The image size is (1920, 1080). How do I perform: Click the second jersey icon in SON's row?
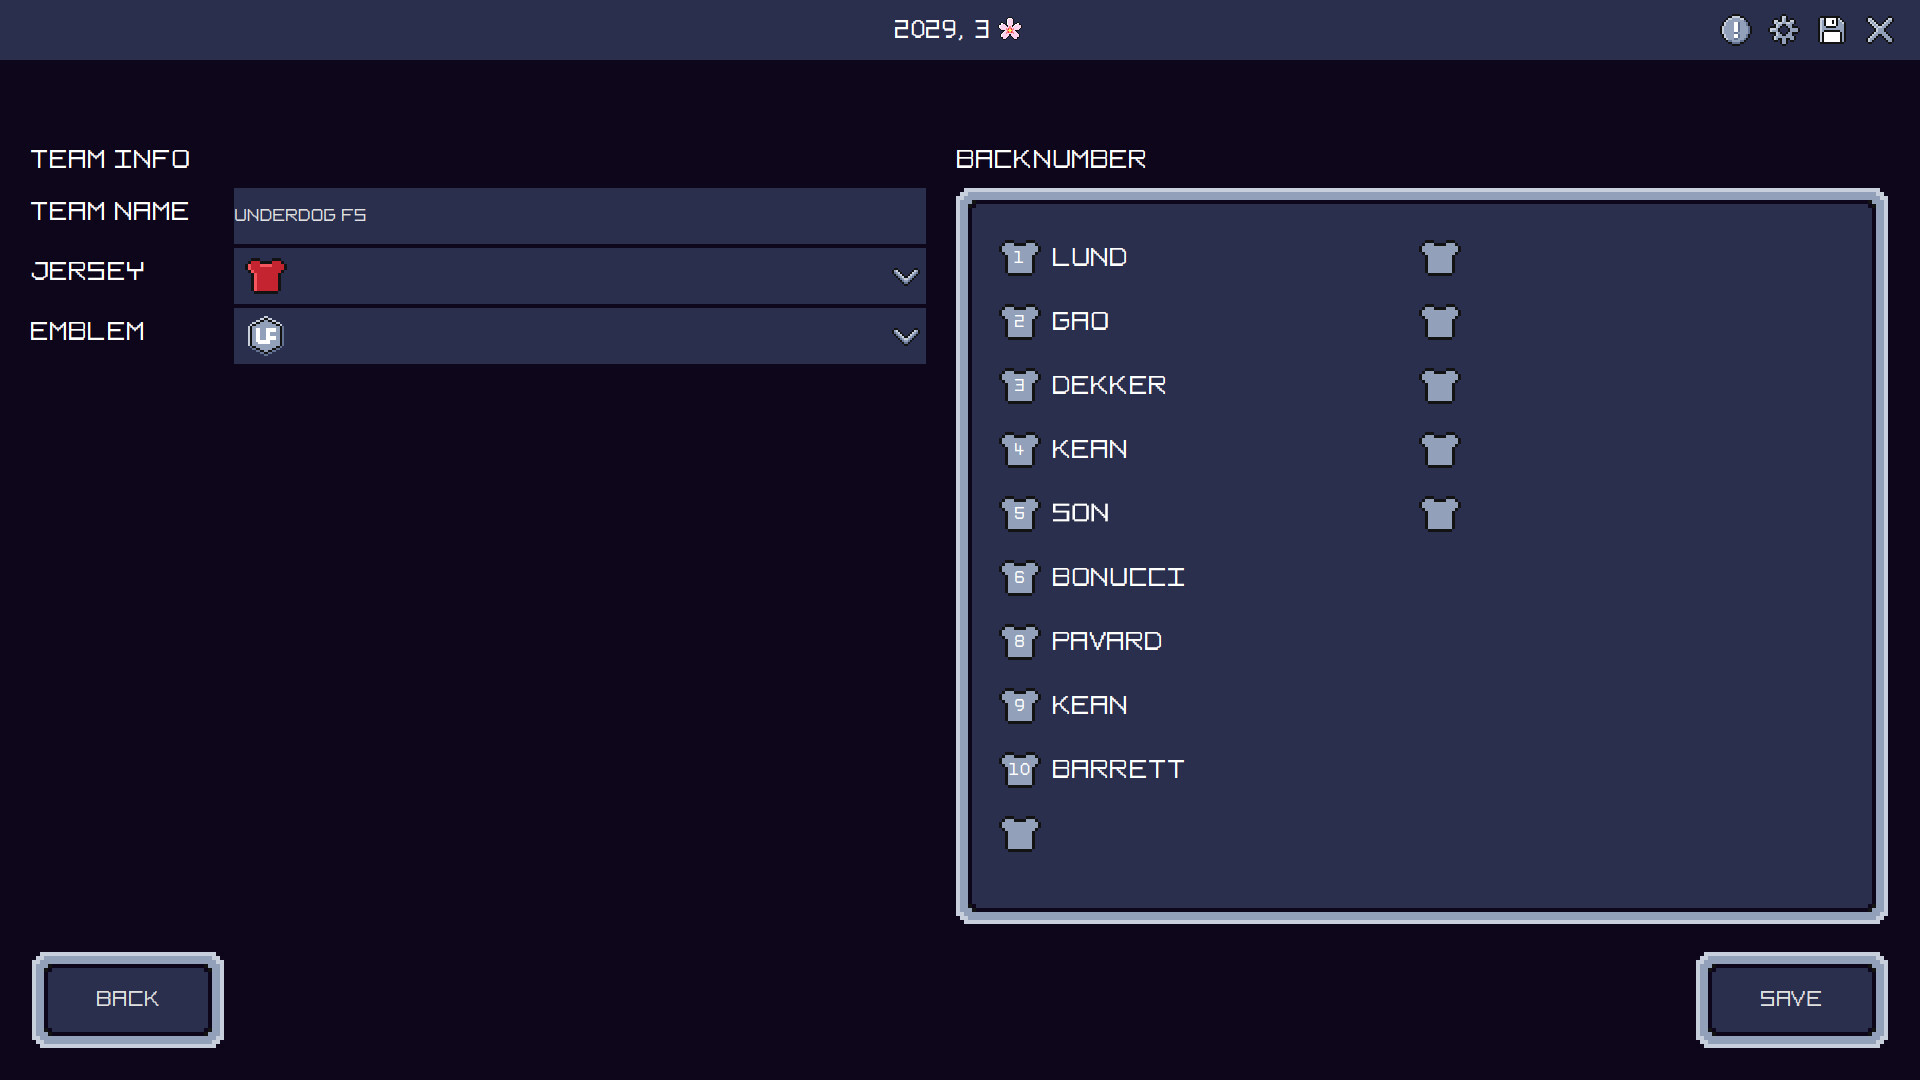click(x=1440, y=513)
